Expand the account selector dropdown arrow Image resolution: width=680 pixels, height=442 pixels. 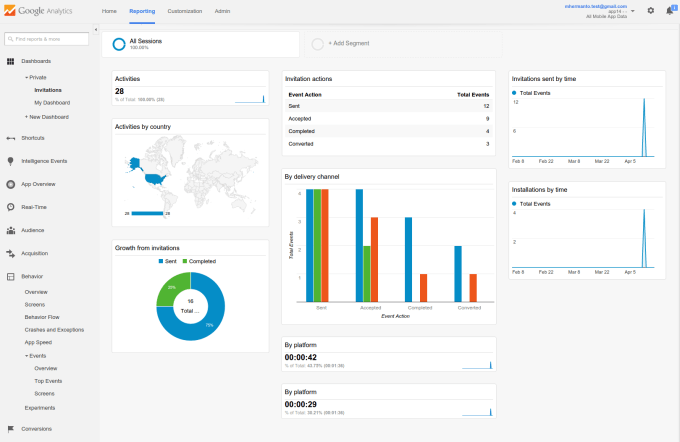pos(633,11)
